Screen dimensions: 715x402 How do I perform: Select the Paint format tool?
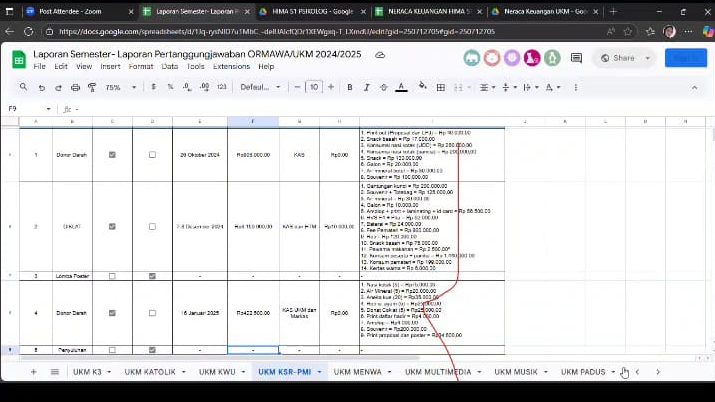coord(93,87)
